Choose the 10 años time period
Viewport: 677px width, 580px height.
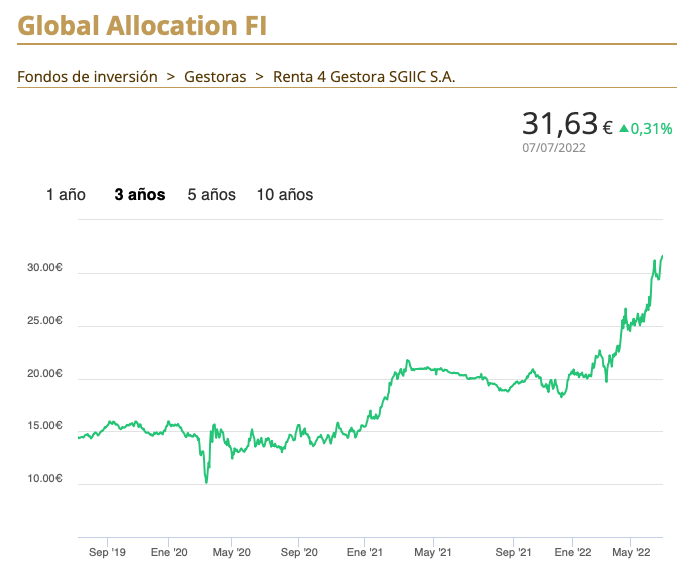[x=285, y=195]
